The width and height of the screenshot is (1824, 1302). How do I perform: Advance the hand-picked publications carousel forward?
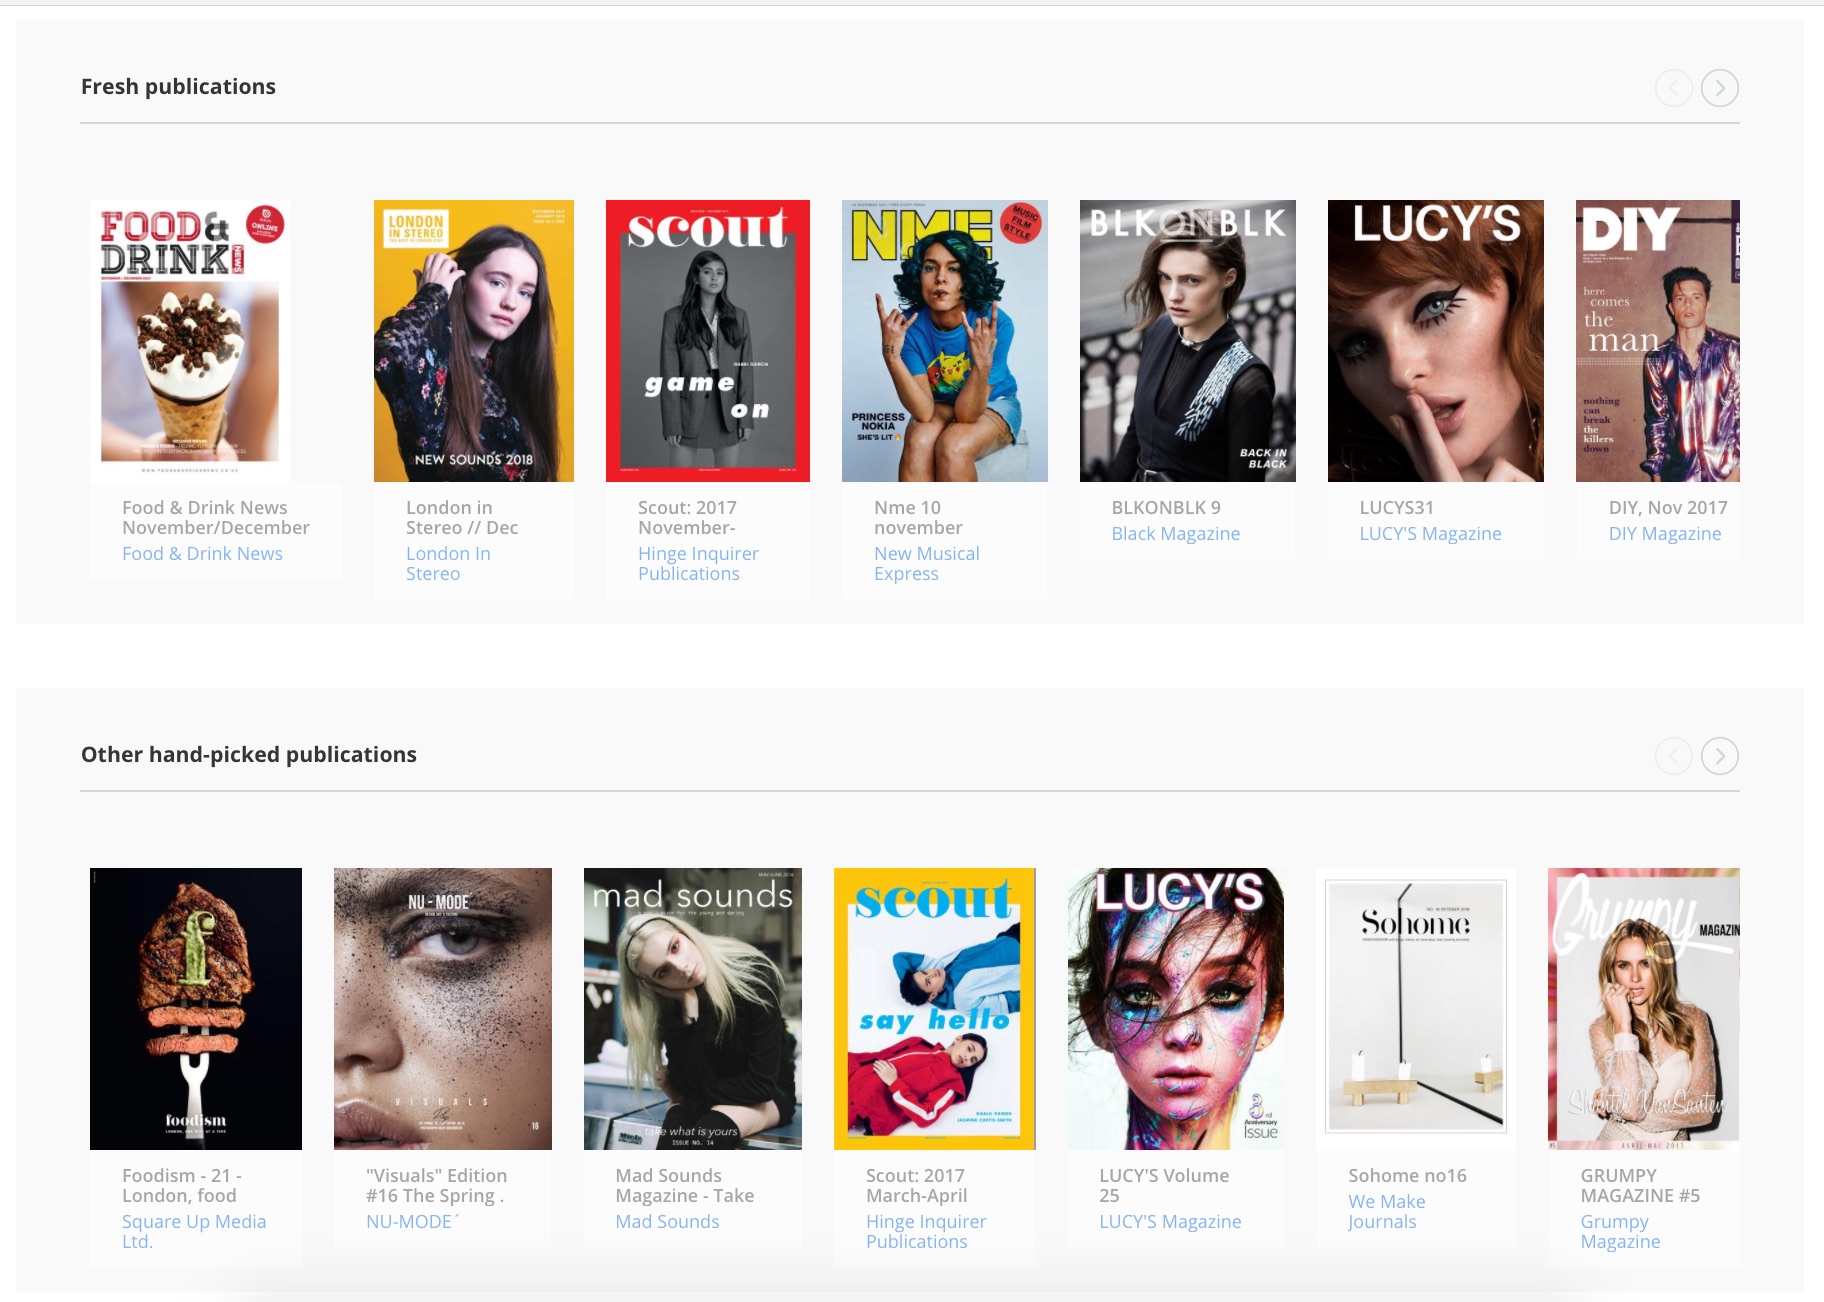click(x=1719, y=756)
